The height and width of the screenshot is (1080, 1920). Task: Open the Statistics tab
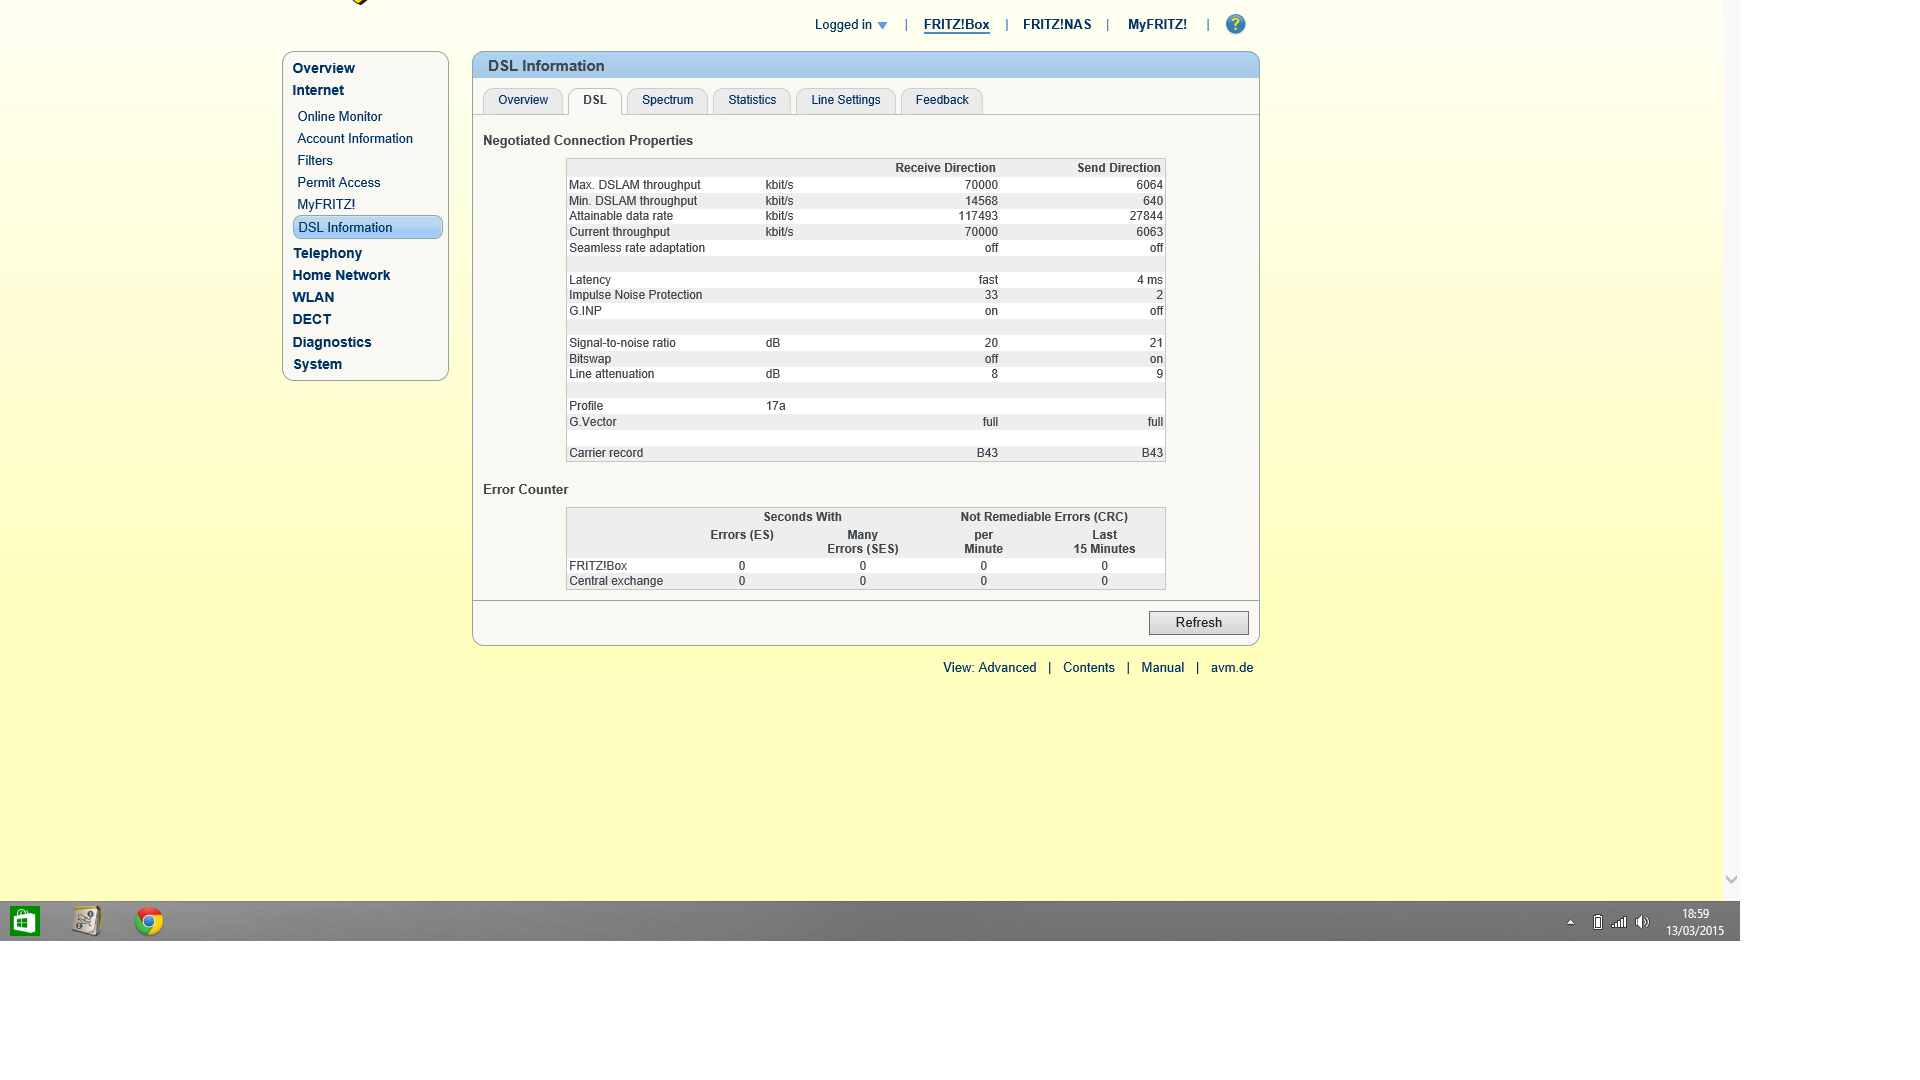751,100
